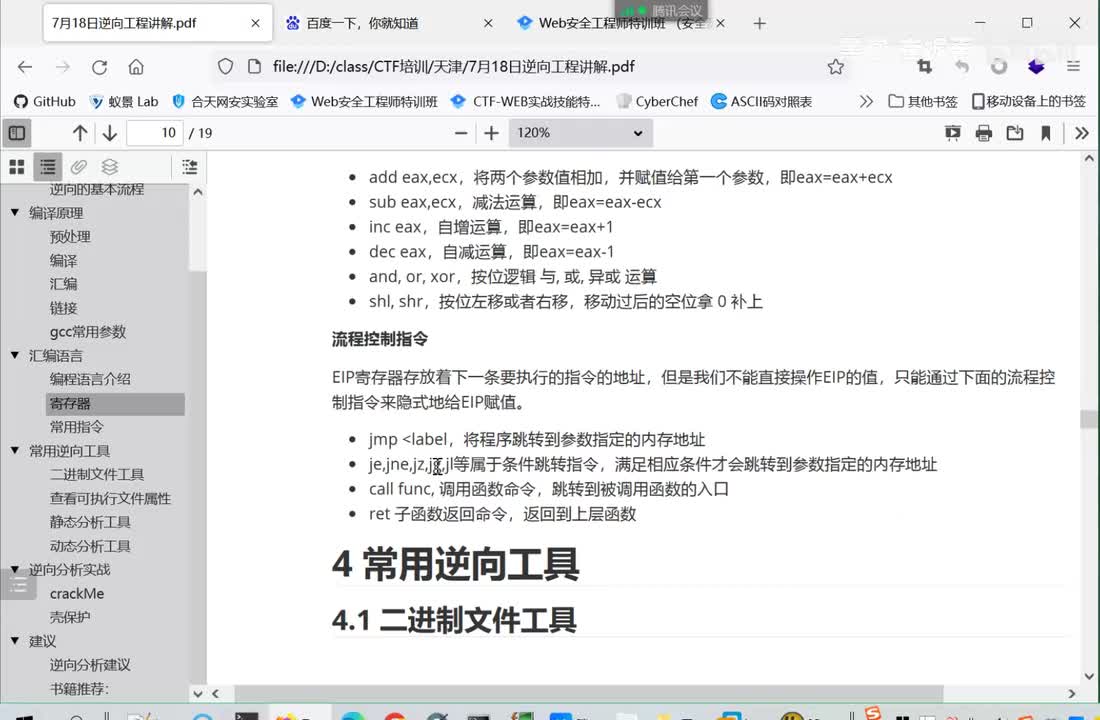Open GitHub bookmark
Viewport: 1100px width, 720px height.
point(44,101)
